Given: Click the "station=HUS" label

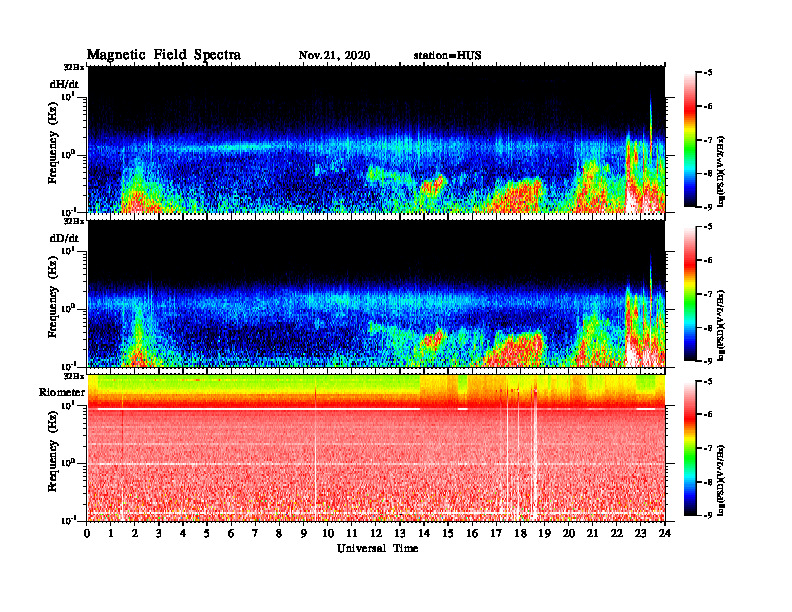Looking at the screenshot, I should [x=447, y=56].
